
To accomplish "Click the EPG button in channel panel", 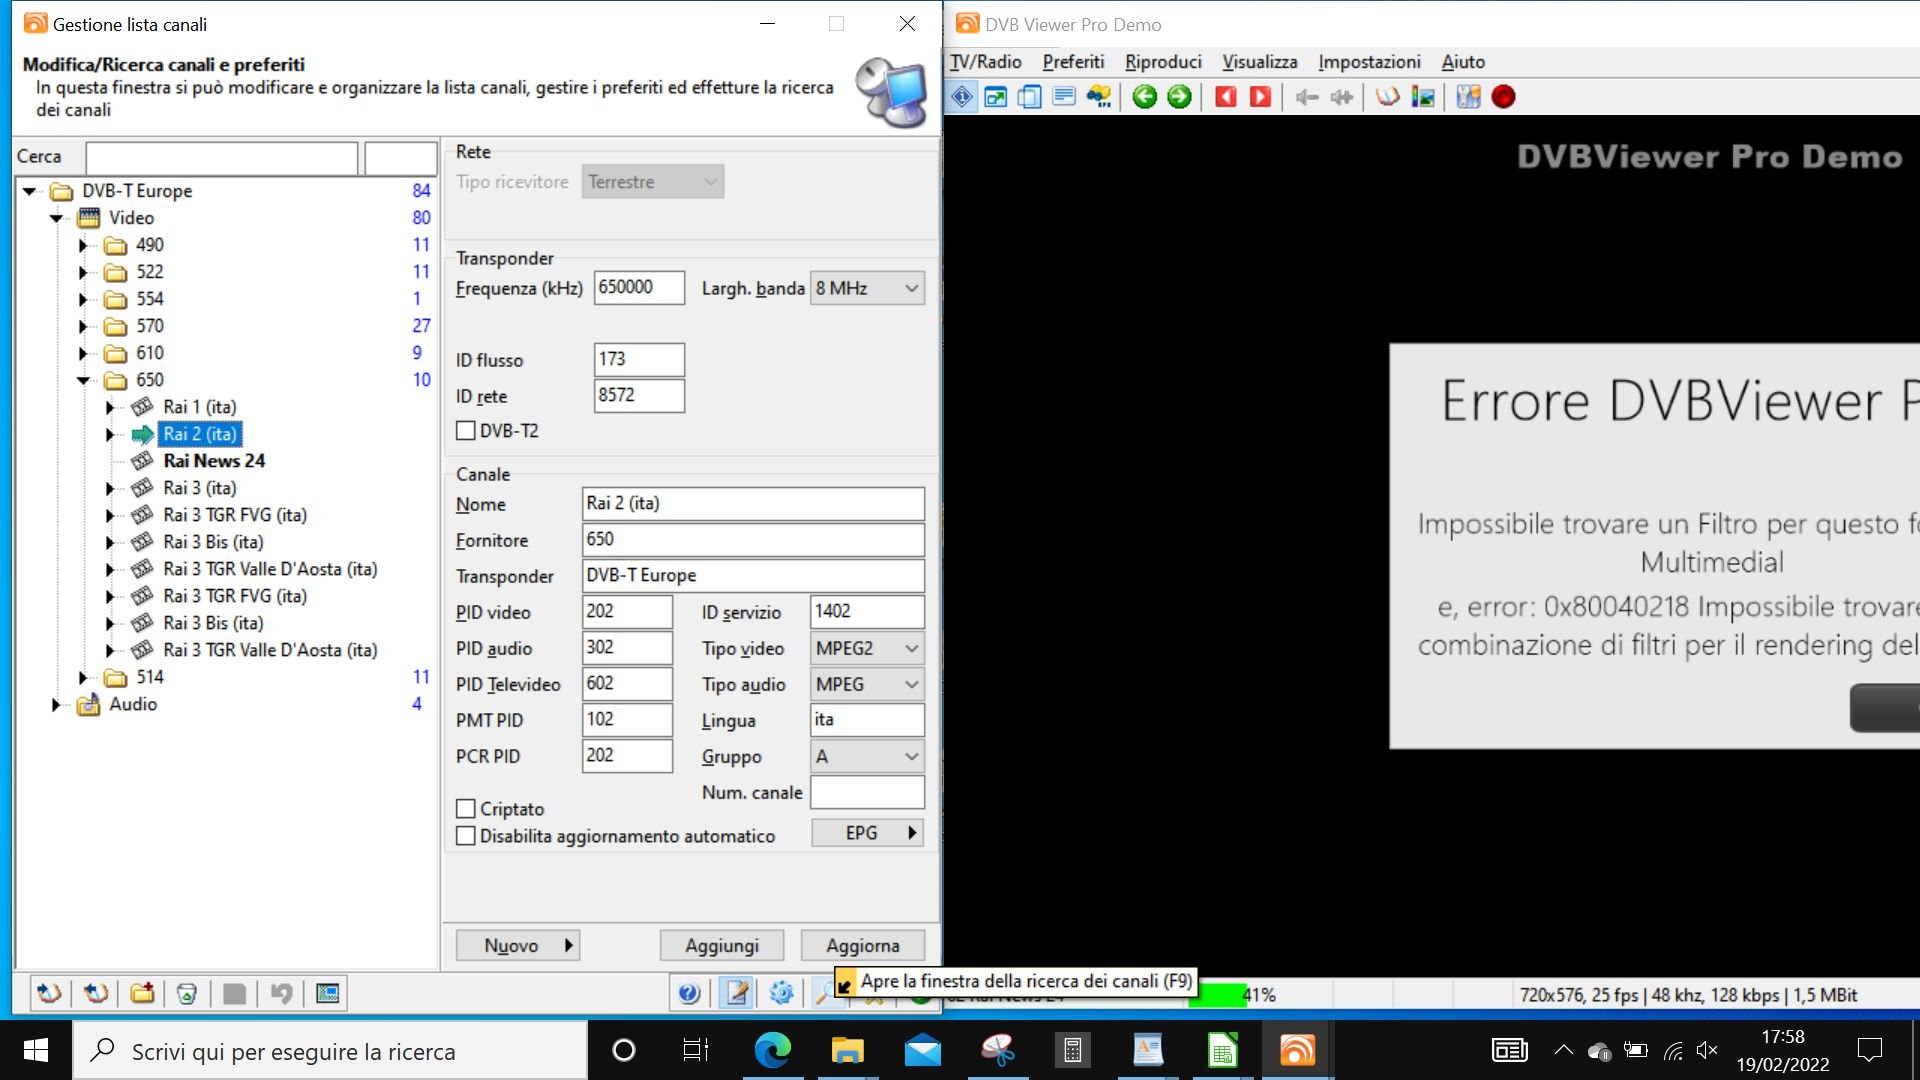I will (x=867, y=833).
